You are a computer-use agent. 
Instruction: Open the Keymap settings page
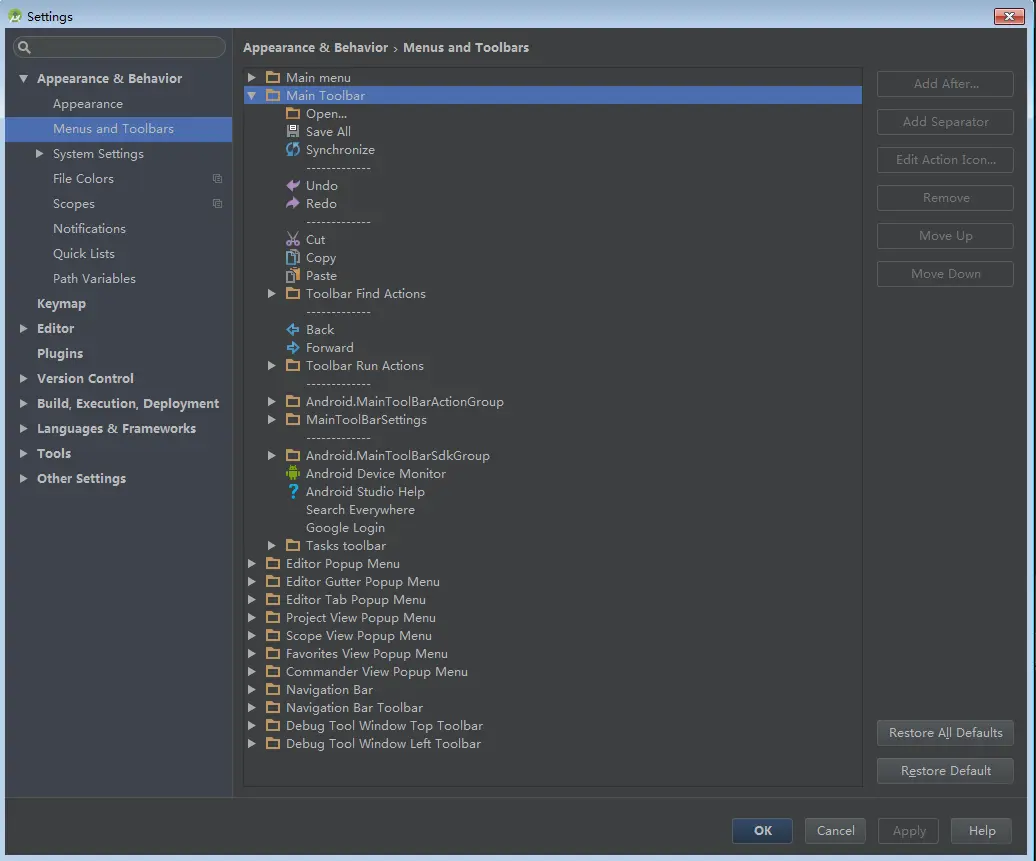pyautogui.click(x=61, y=304)
